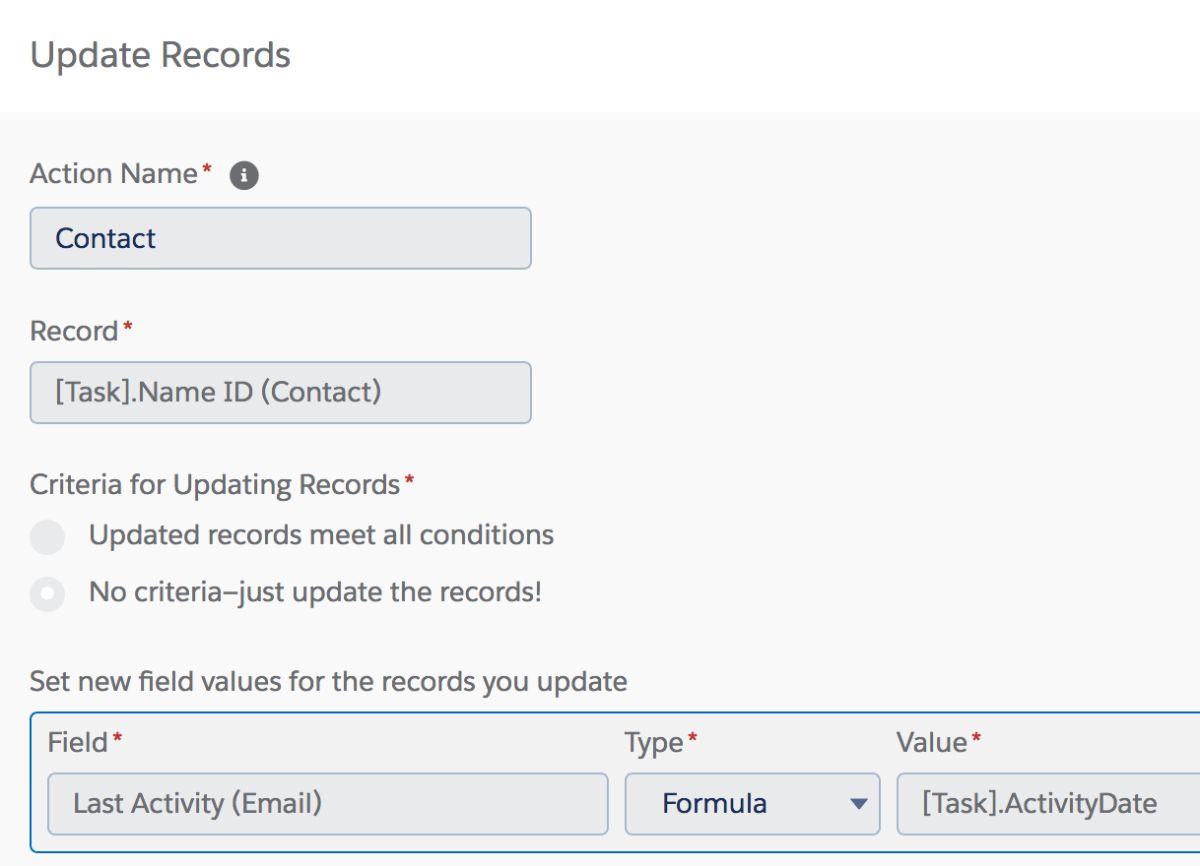Screen dimensions: 1200x866
Task: Click the [Task].ActivityDate value field
Action: [x=1048, y=803]
